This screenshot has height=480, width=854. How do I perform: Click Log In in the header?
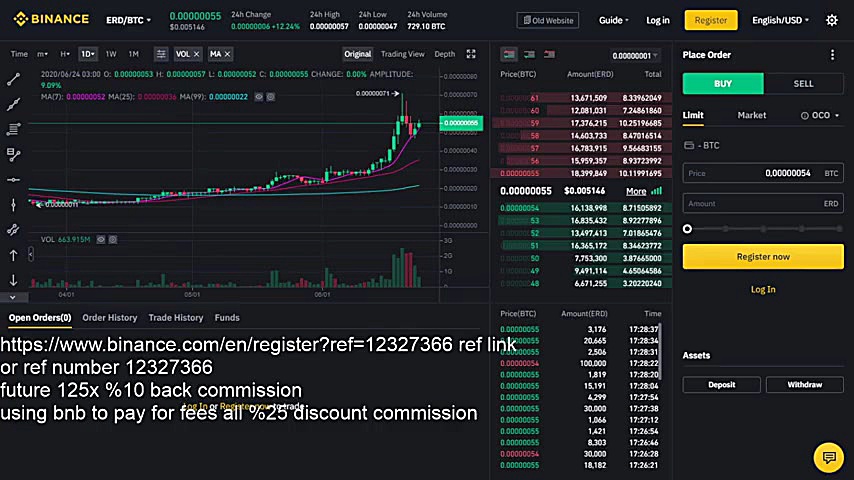click(x=657, y=20)
